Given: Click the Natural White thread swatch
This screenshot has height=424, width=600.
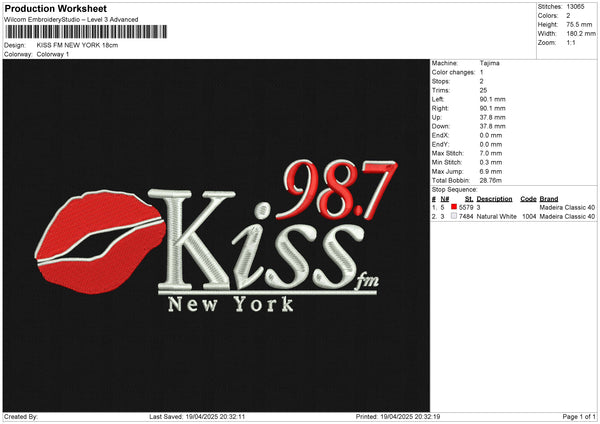Looking at the screenshot, I should 454,216.
